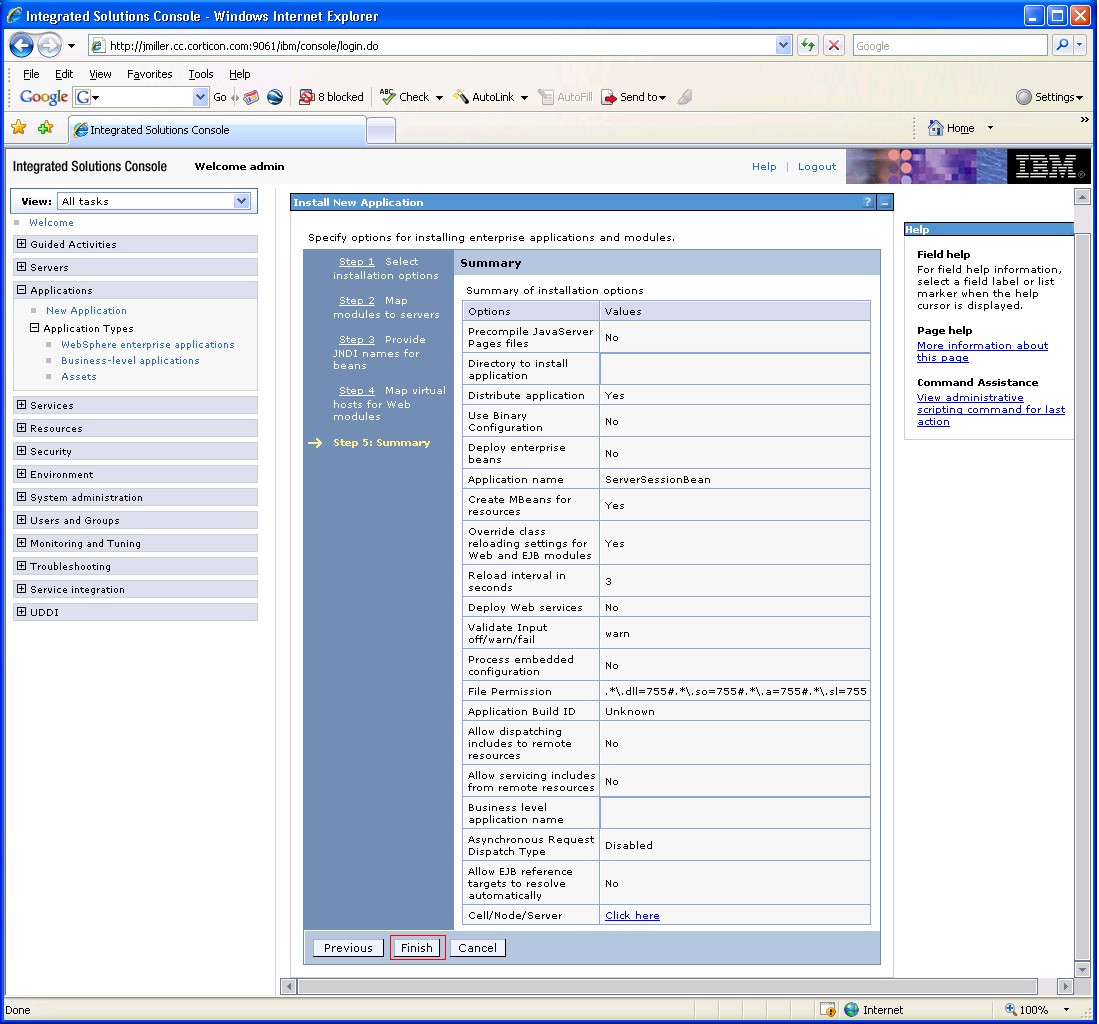Viewport: 1099px width, 1024px height.
Task: Minimize the Install New Application portlet
Action: tap(885, 202)
